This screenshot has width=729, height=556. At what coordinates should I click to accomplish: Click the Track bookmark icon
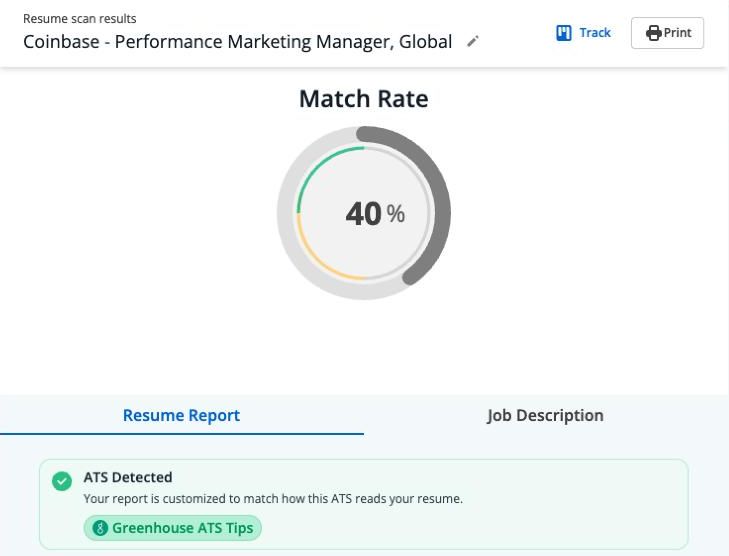point(563,33)
